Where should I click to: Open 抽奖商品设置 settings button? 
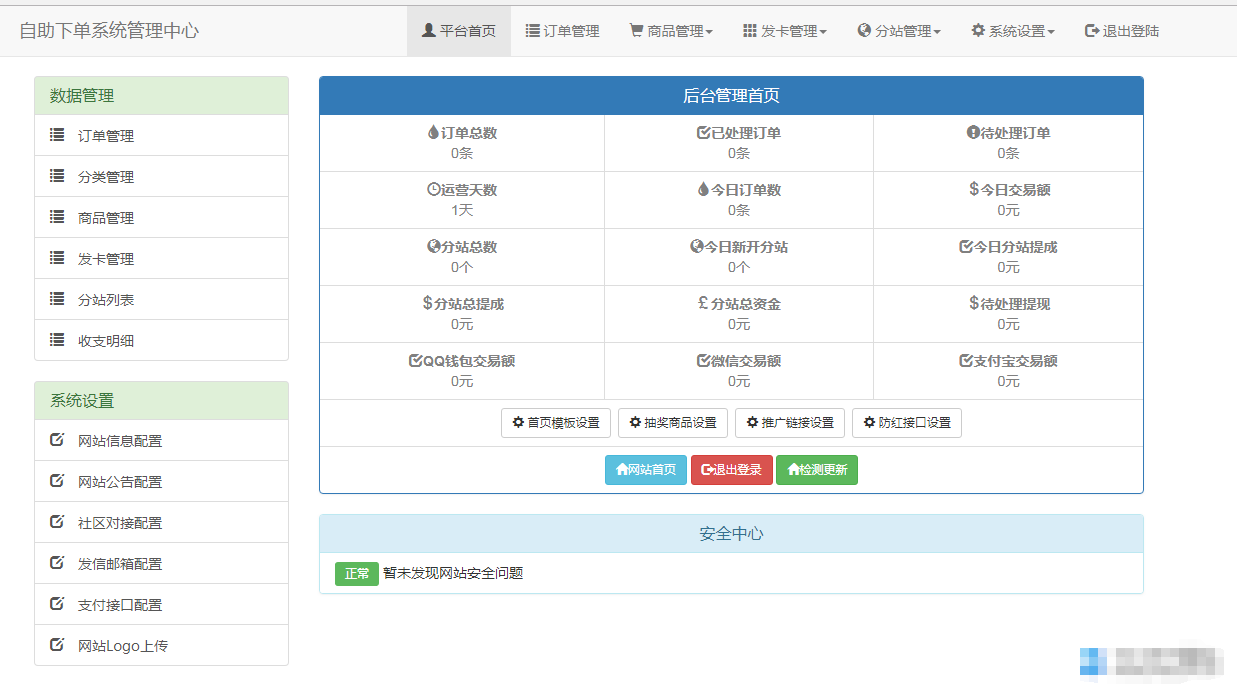click(x=672, y=423)
